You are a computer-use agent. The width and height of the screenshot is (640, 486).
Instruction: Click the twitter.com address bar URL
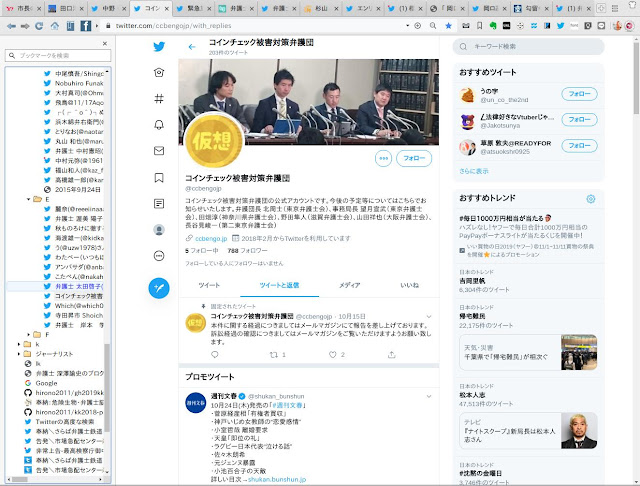(x=173, y=26)
